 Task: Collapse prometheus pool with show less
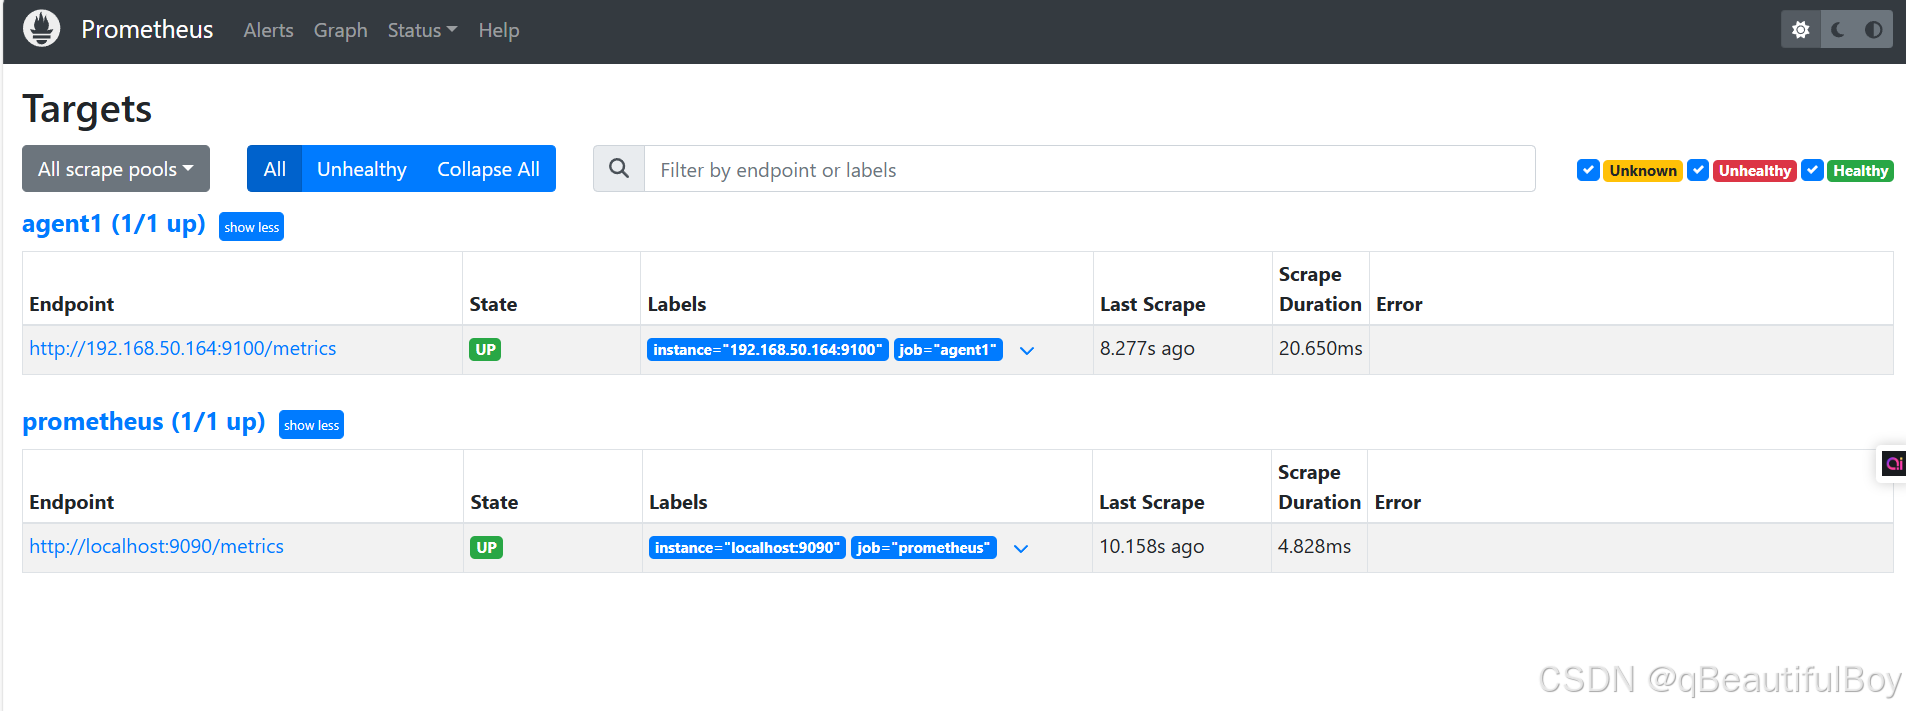311,425
